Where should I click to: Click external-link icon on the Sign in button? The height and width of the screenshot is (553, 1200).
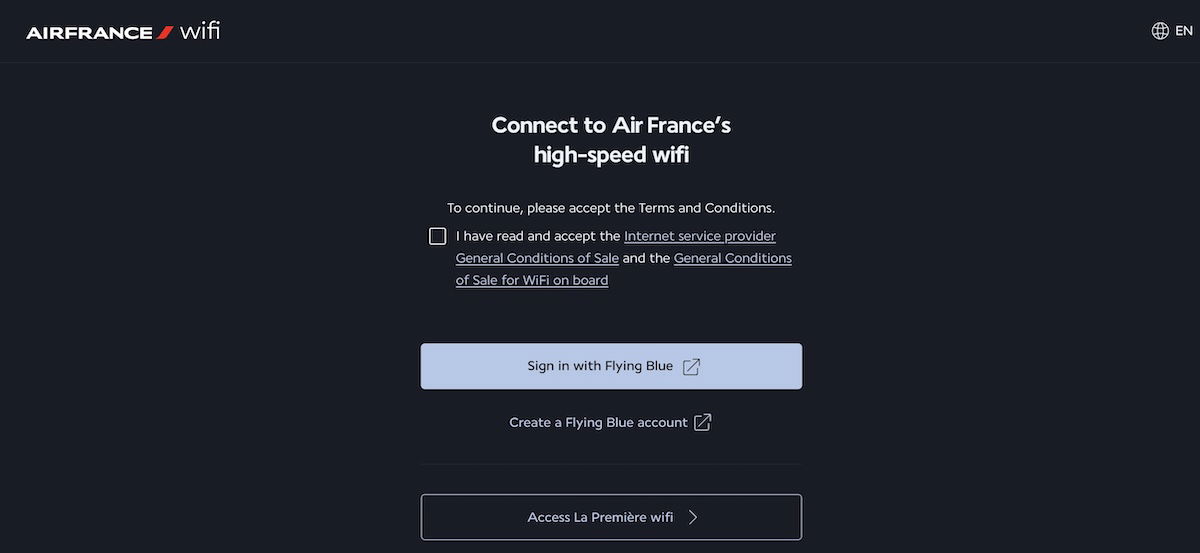pyautogui.click(x=691, y=367)
